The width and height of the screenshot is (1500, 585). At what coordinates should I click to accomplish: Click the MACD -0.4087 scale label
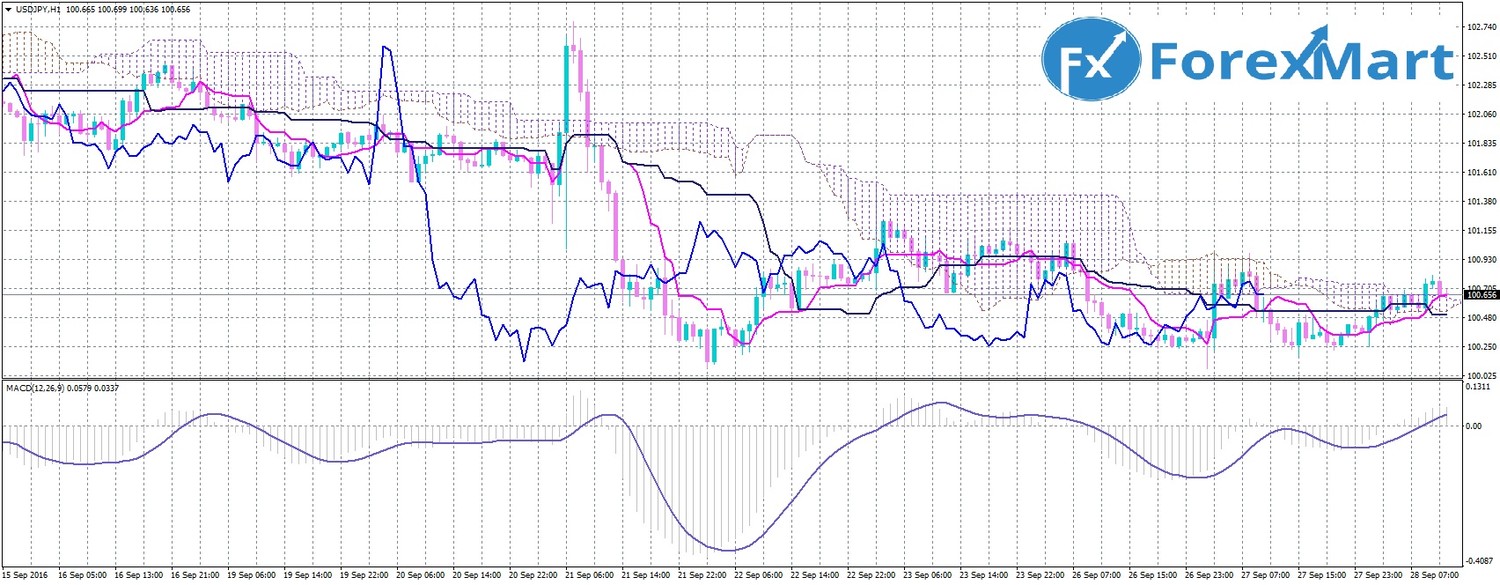(1479, 560)
